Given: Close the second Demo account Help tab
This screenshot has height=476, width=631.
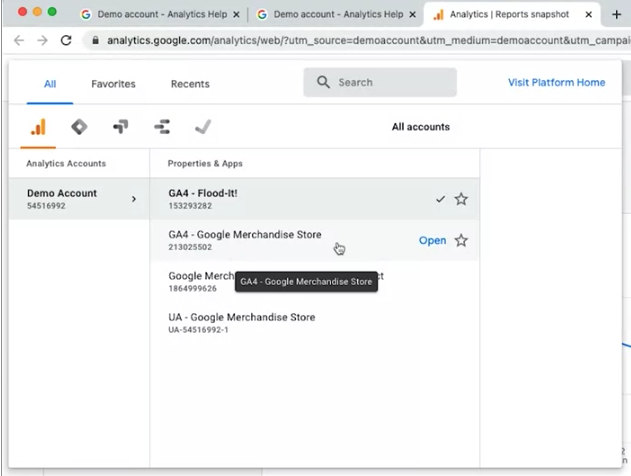Looking at the screenshot, I should [412, 14].
